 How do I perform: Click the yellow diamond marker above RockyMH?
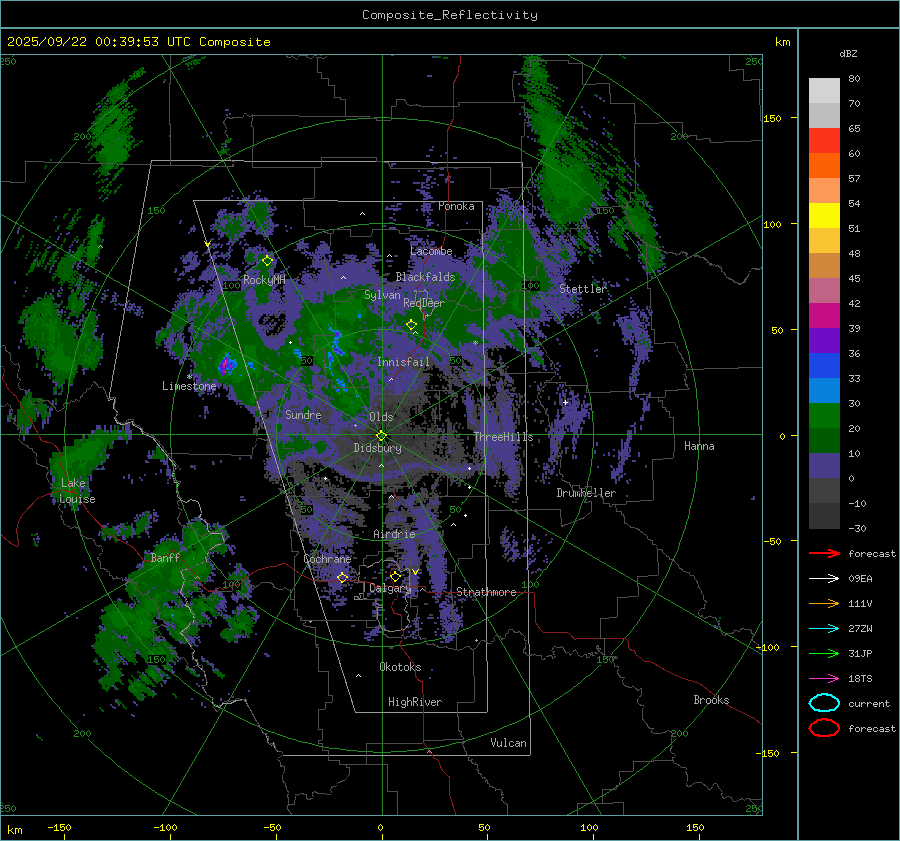click(267, 261)
